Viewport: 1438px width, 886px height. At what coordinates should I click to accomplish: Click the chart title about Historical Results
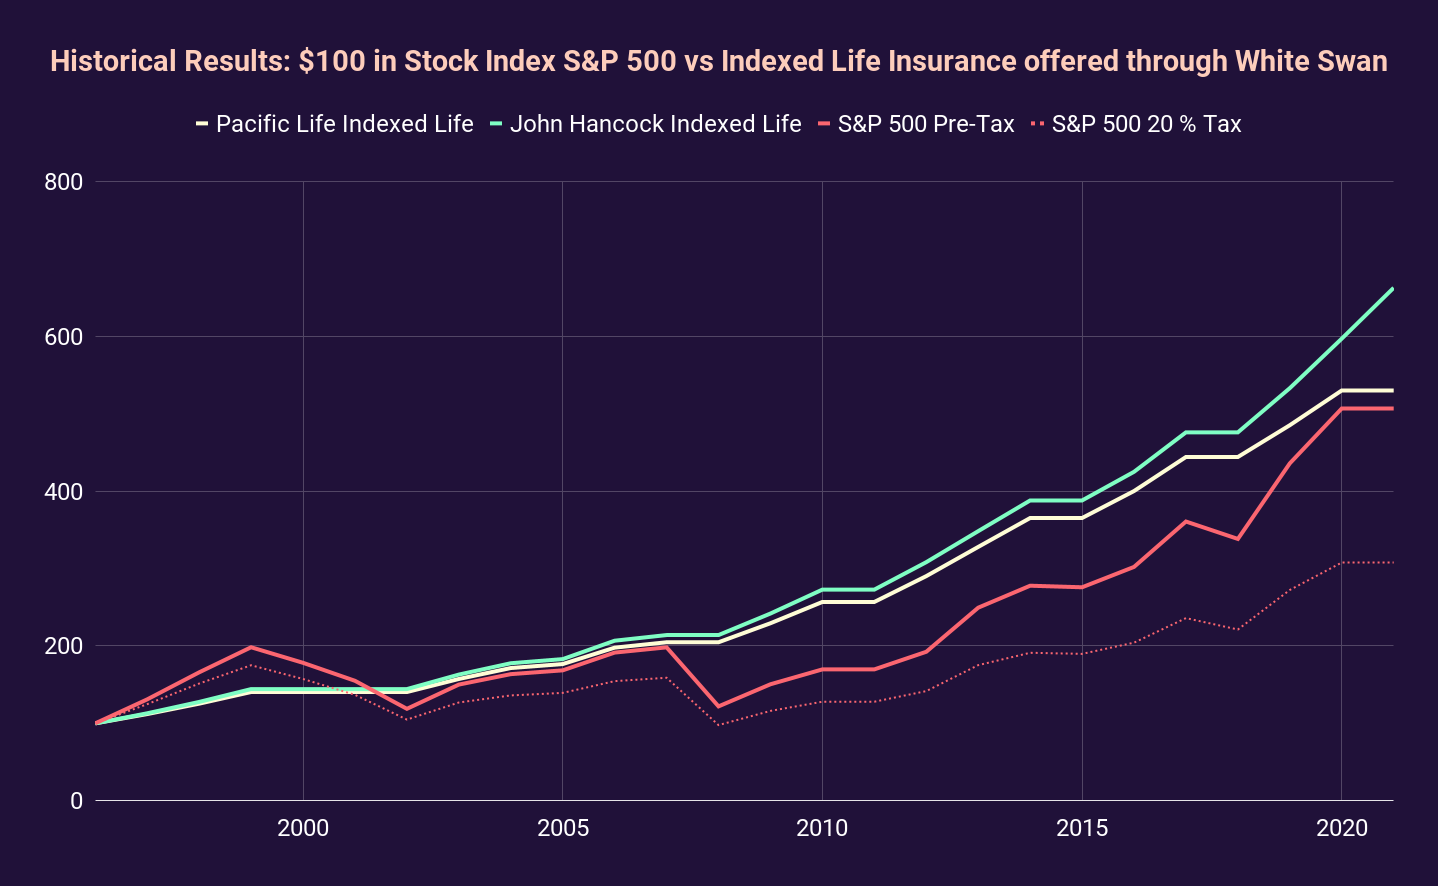pos(718,61)
